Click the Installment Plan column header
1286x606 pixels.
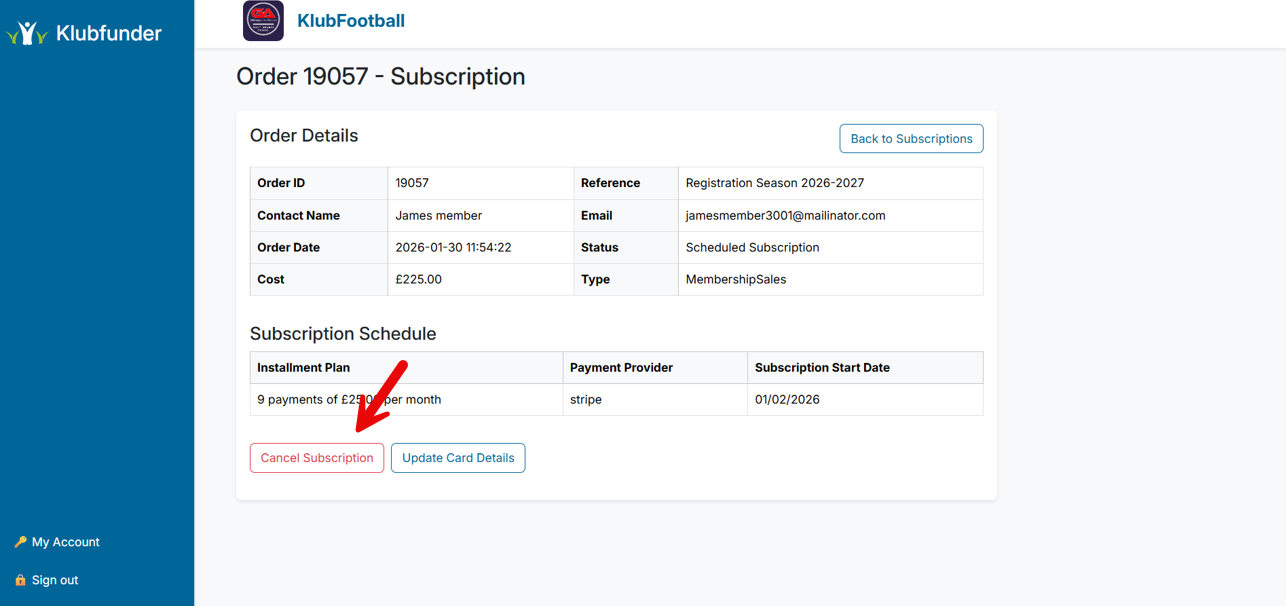(x=304, y=368)
